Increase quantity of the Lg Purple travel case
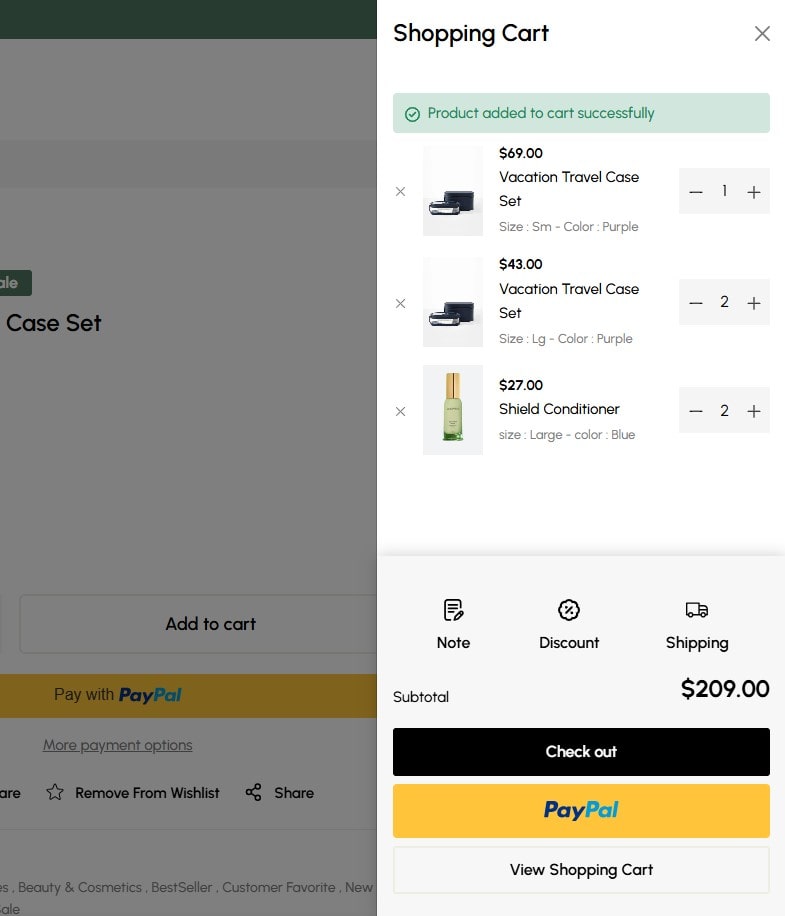 (753, 303)
